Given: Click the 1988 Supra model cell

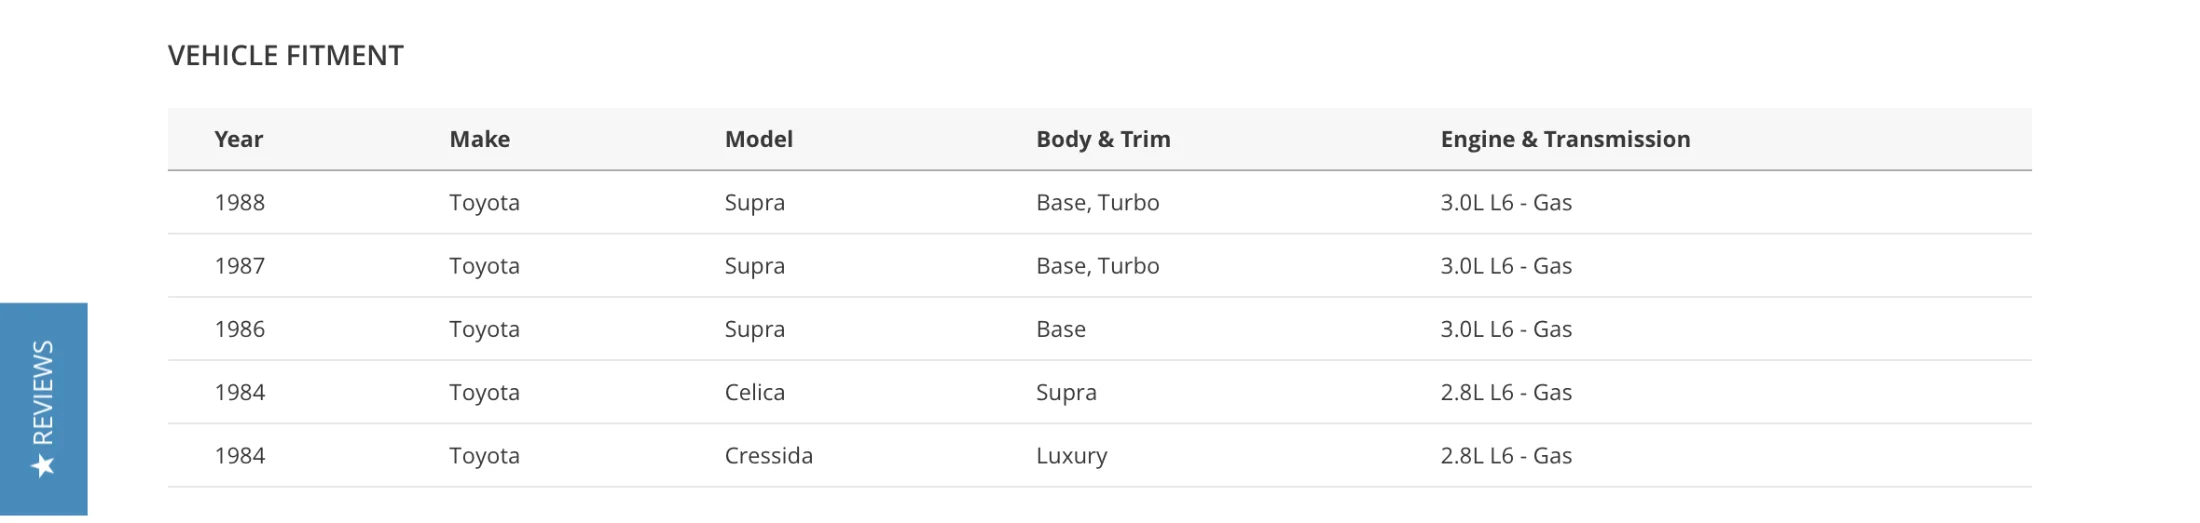Looking at the screenshot, I should [754, 202].
